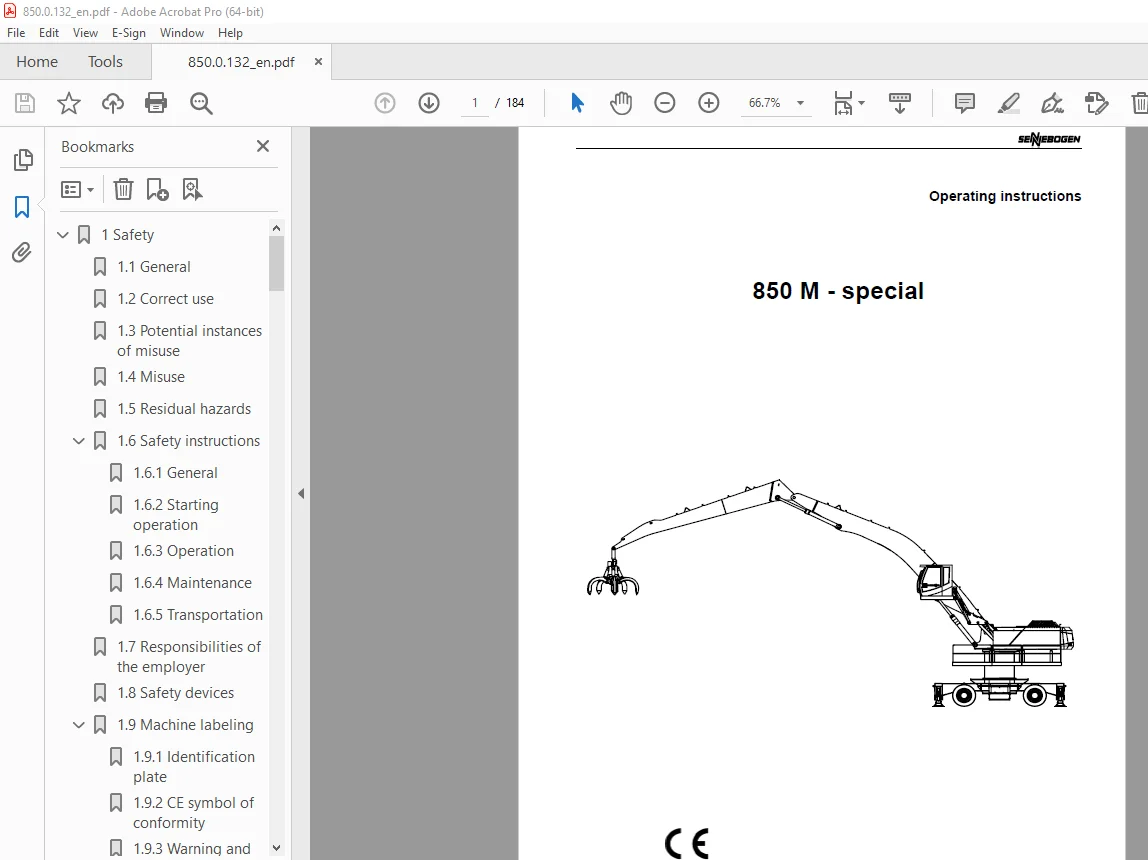Select the 850.0.132_en.pdf document tab
Screen dimensions: 1148x860
tap(241, 62)
